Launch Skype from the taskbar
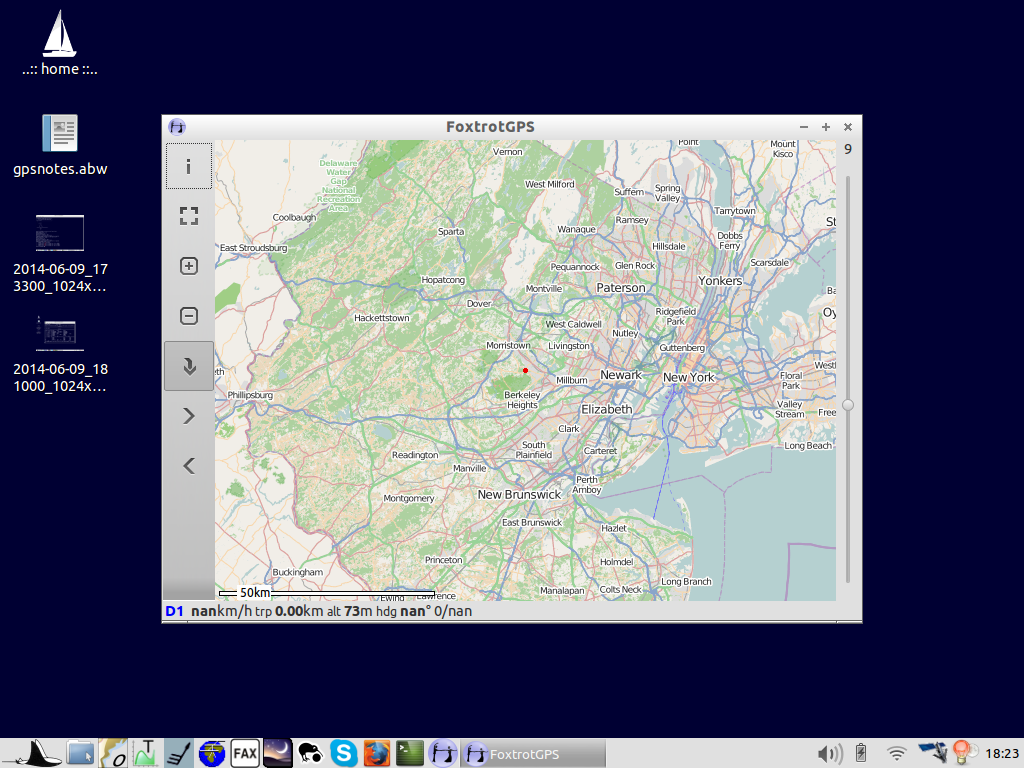Viewport: 1024px width, 768px height. (x=344, y=753)
